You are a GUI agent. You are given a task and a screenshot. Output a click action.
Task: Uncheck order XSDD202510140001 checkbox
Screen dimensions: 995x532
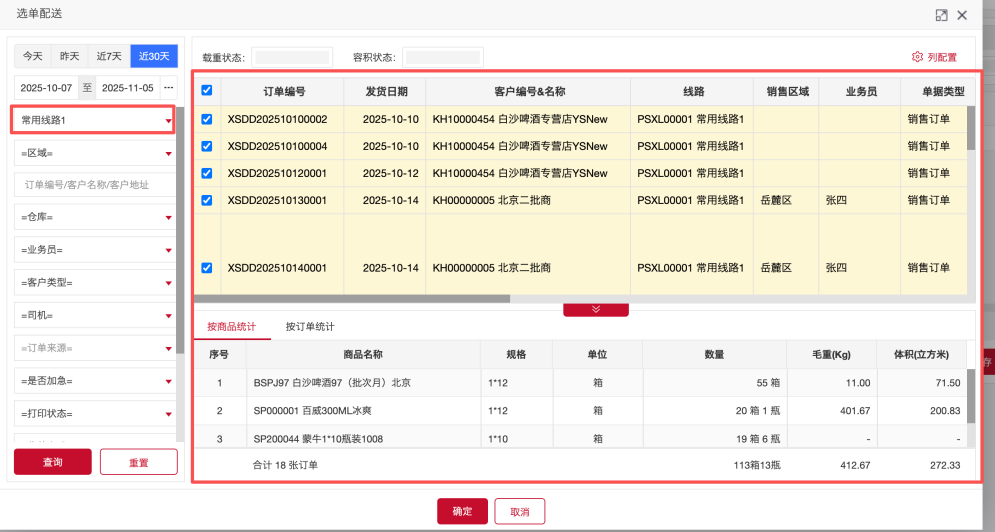[207, 268]
